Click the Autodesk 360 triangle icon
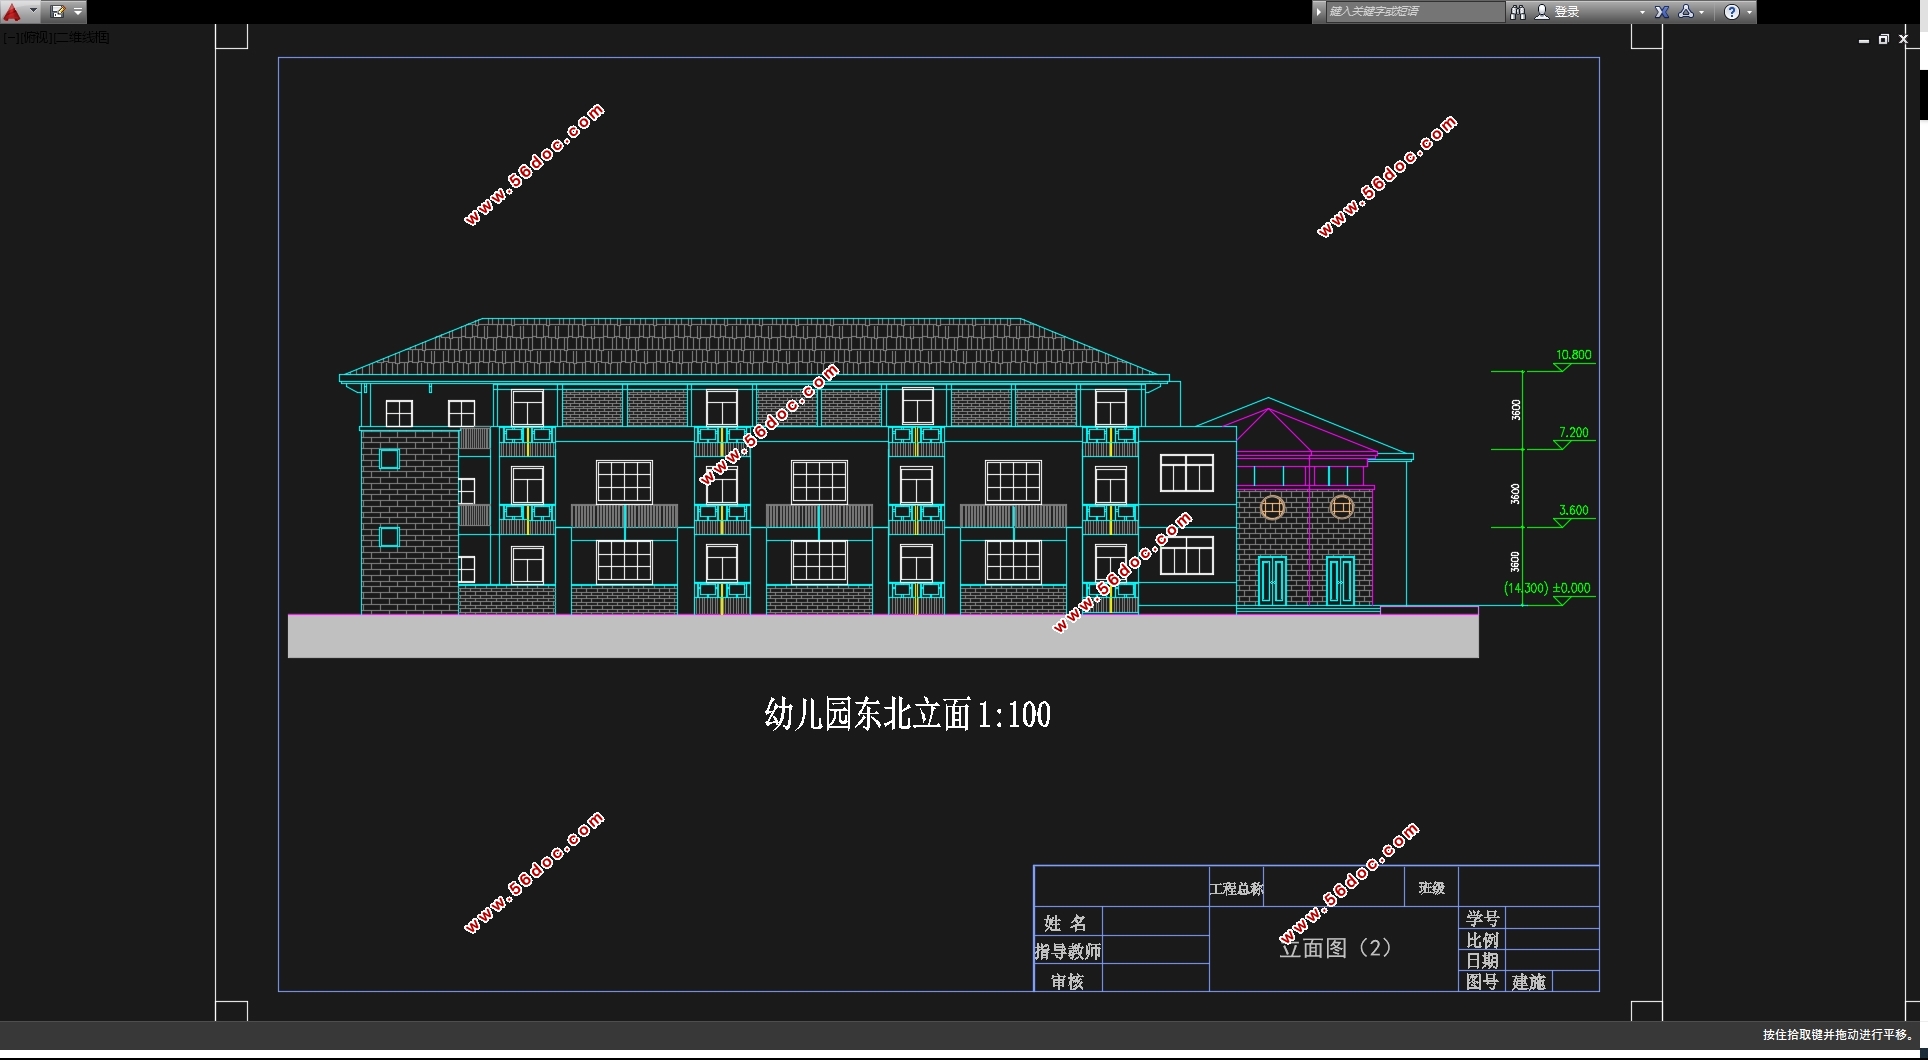This screenshot has width=1928, height=1060. pyautogui.click(x=1686, y=12)
